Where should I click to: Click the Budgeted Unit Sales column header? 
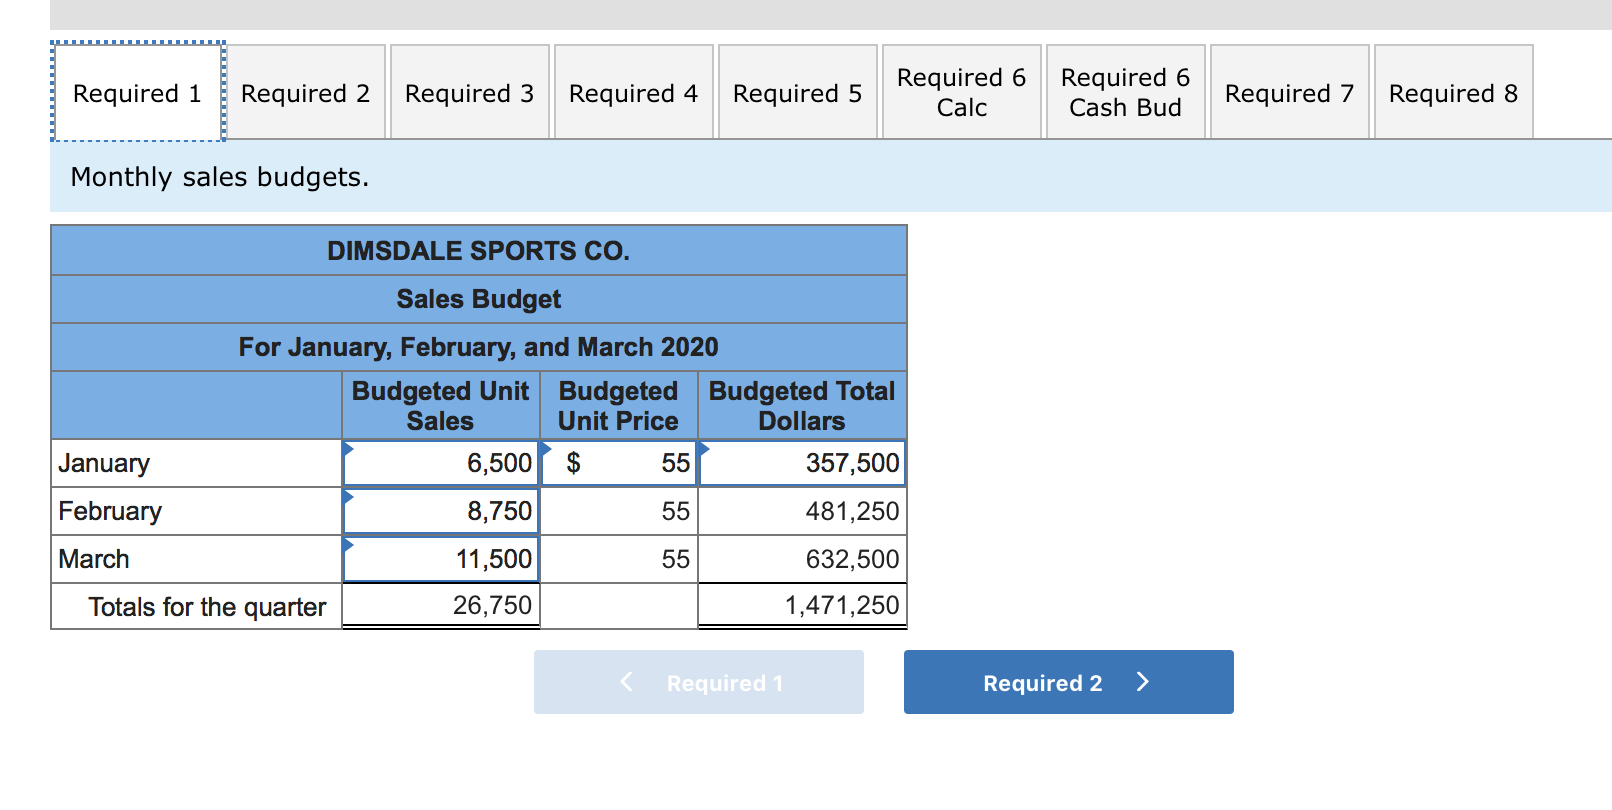click(441, 405)
